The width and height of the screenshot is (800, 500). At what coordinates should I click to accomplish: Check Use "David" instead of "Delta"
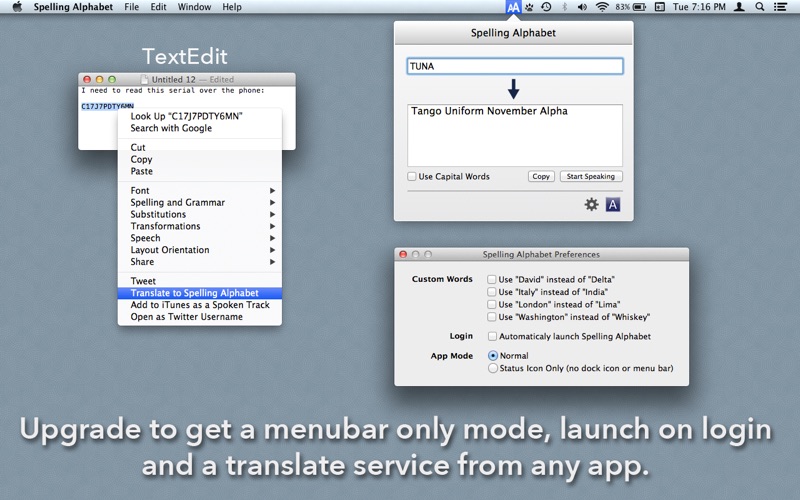[x=491, y=280]
